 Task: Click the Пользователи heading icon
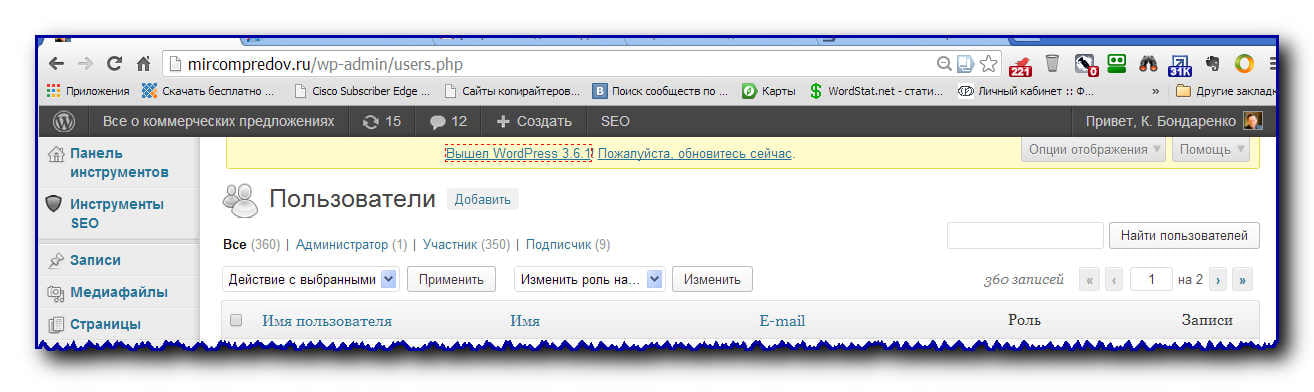pos(241,199)
